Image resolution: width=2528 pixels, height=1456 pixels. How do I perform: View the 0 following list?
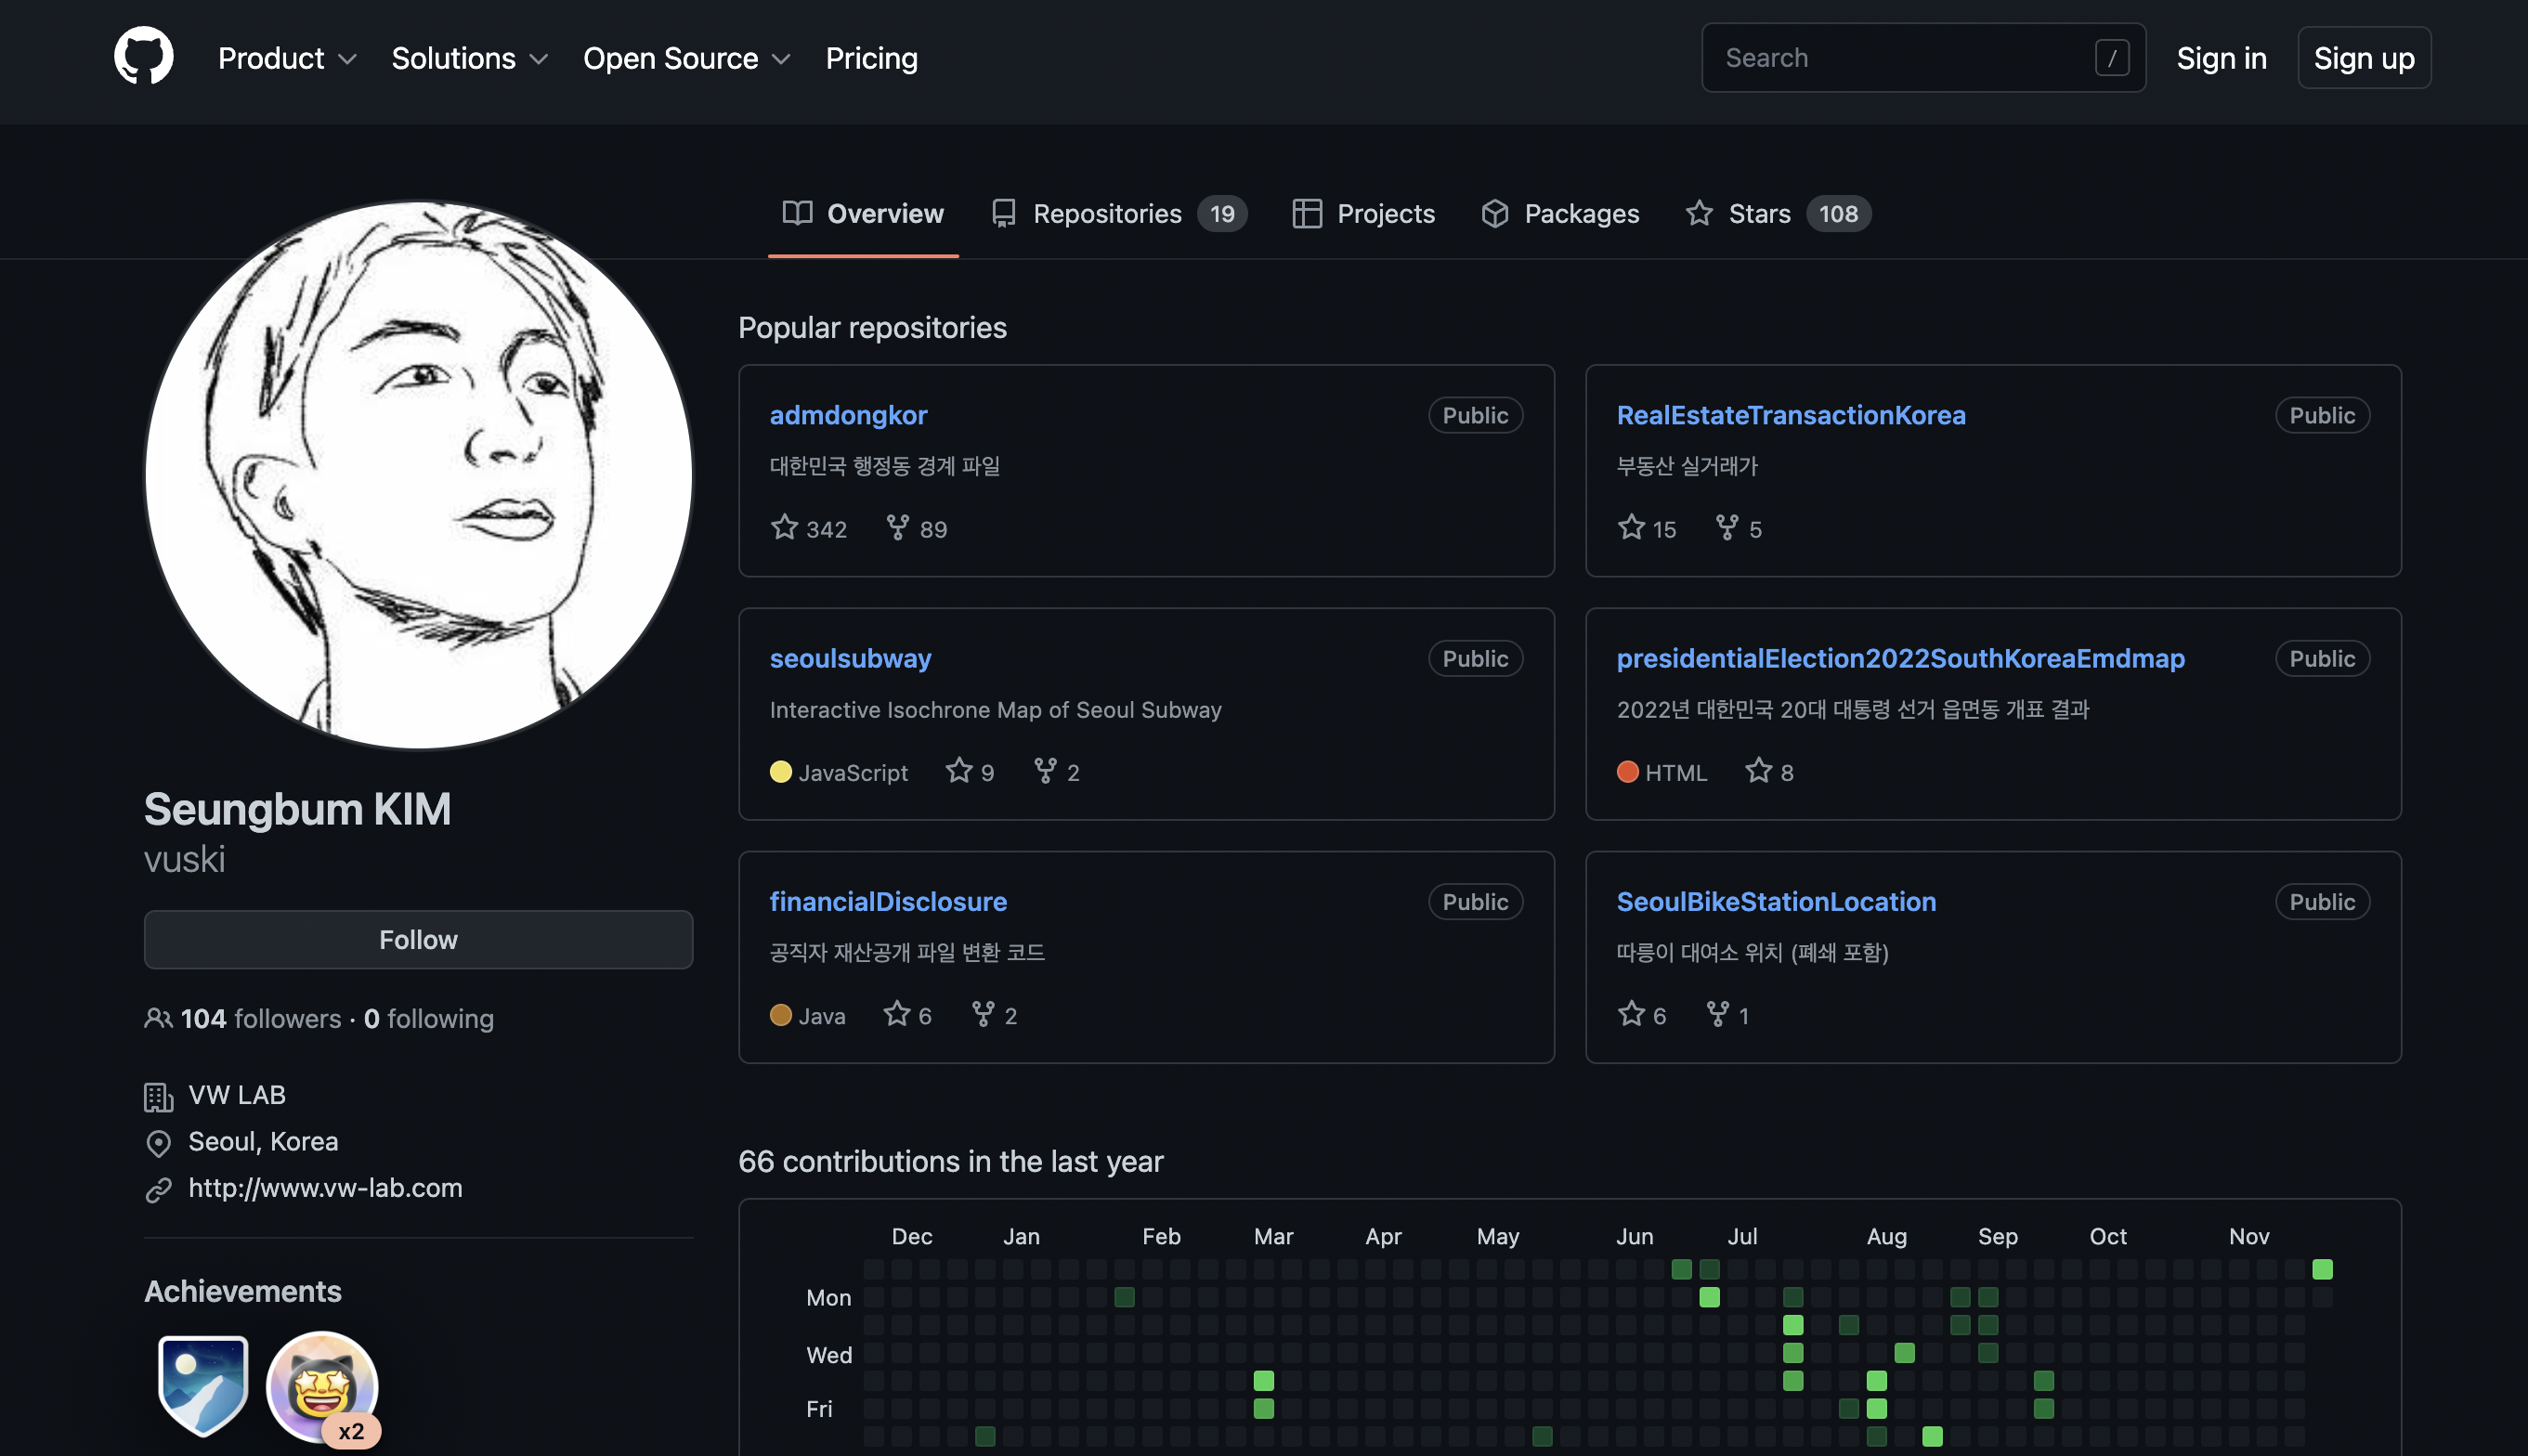pyautogui.click(x=429, y=1018)
